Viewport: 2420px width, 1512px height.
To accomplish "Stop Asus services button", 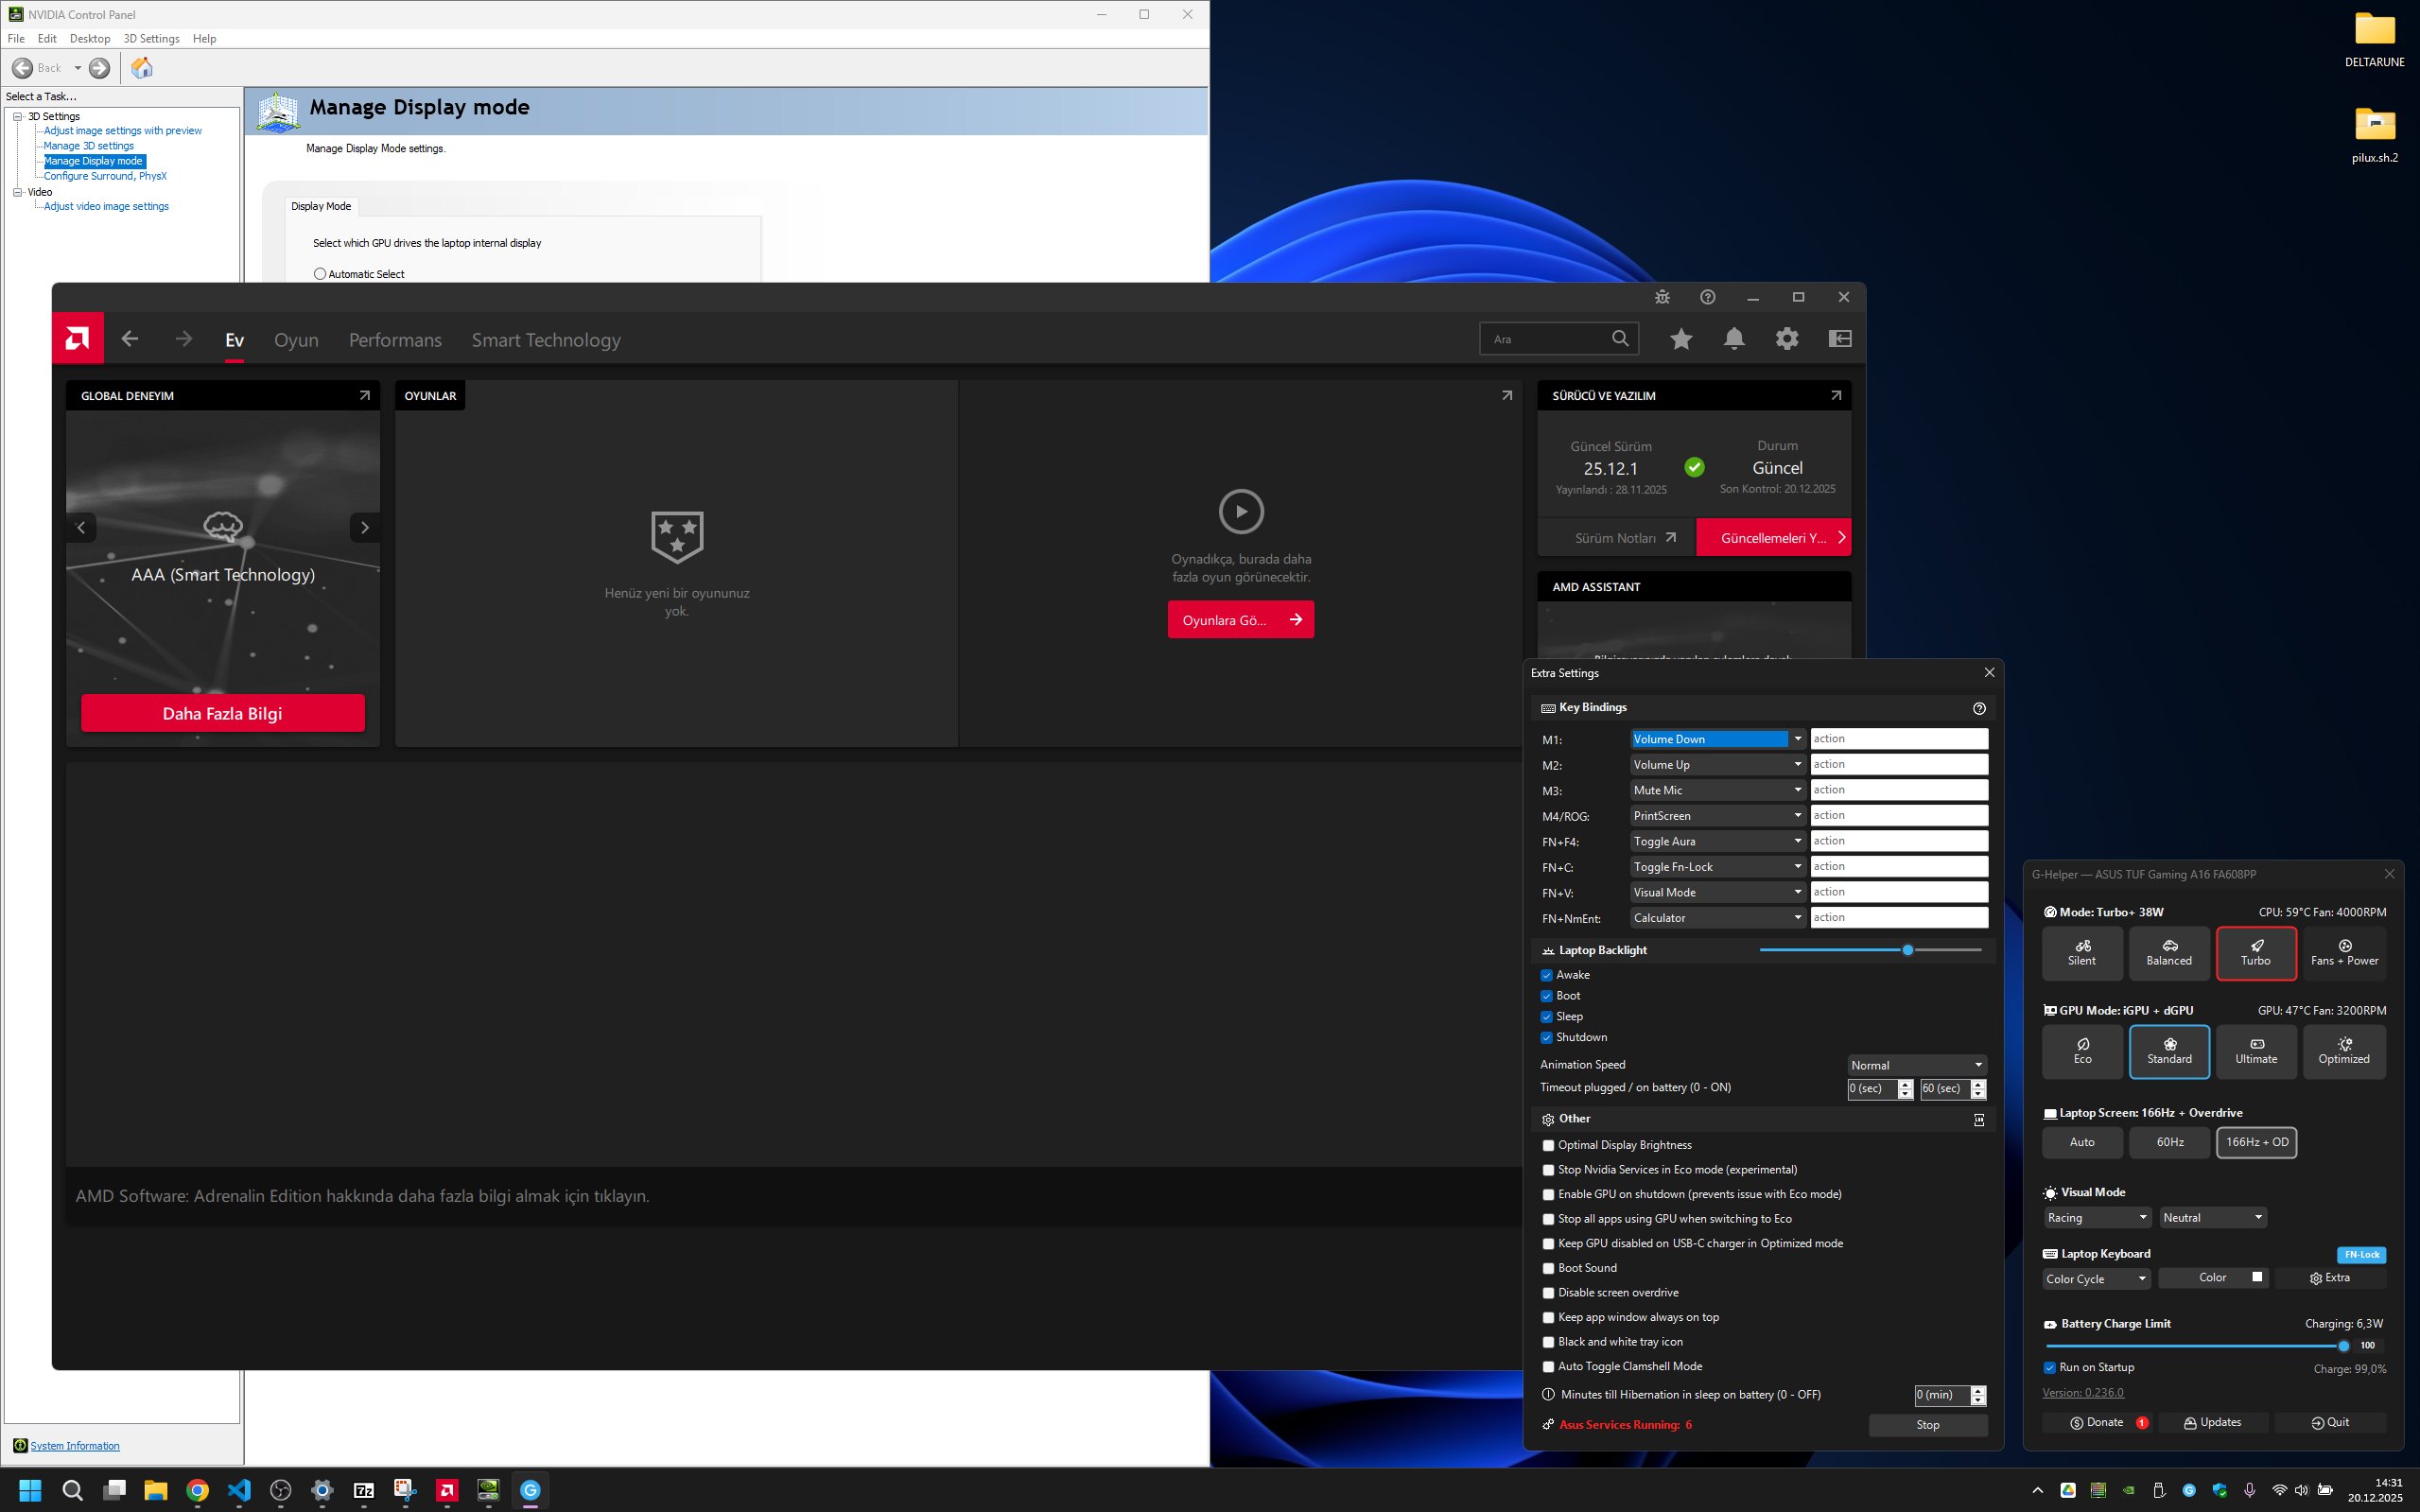I will (1928, 1425).
